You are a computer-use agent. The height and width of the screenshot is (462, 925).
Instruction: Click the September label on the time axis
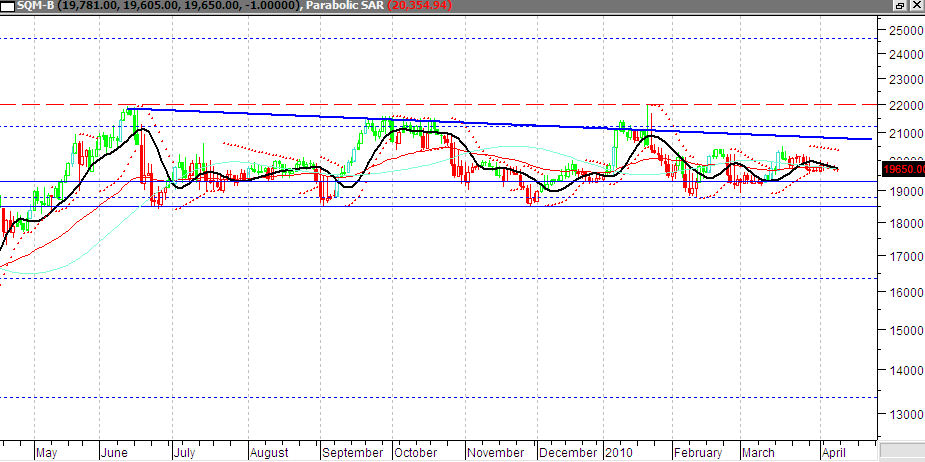pyautogui.click(x=353, y=452)
